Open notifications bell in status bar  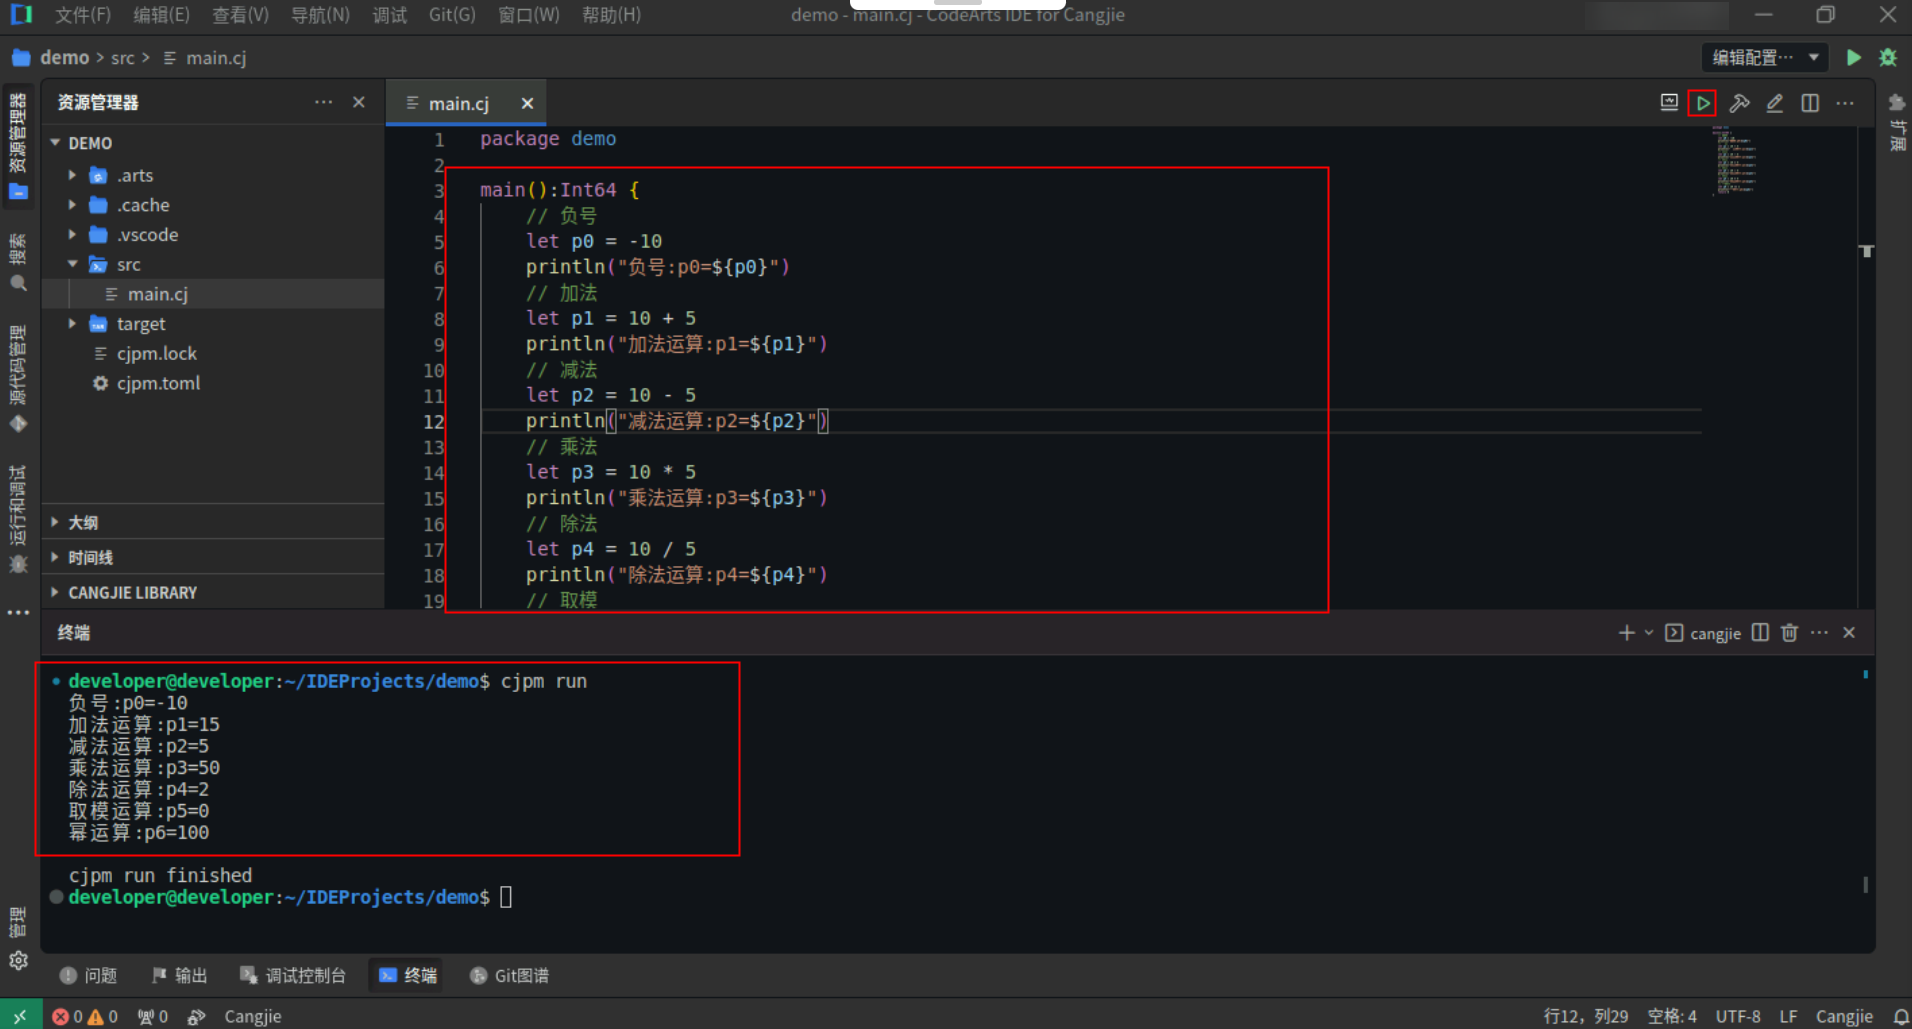(1900, 1016)
